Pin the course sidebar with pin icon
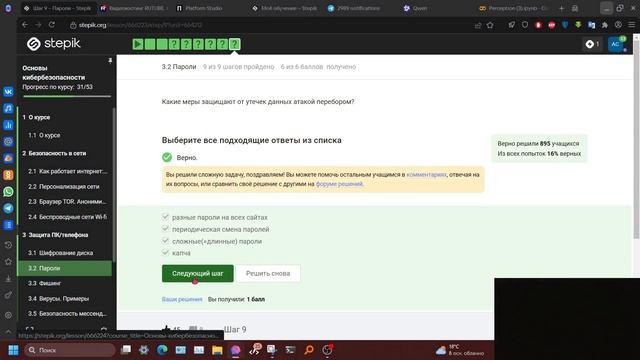Image resolution: width=640 pixels, height=360 pixels. (x=110, y=61)
